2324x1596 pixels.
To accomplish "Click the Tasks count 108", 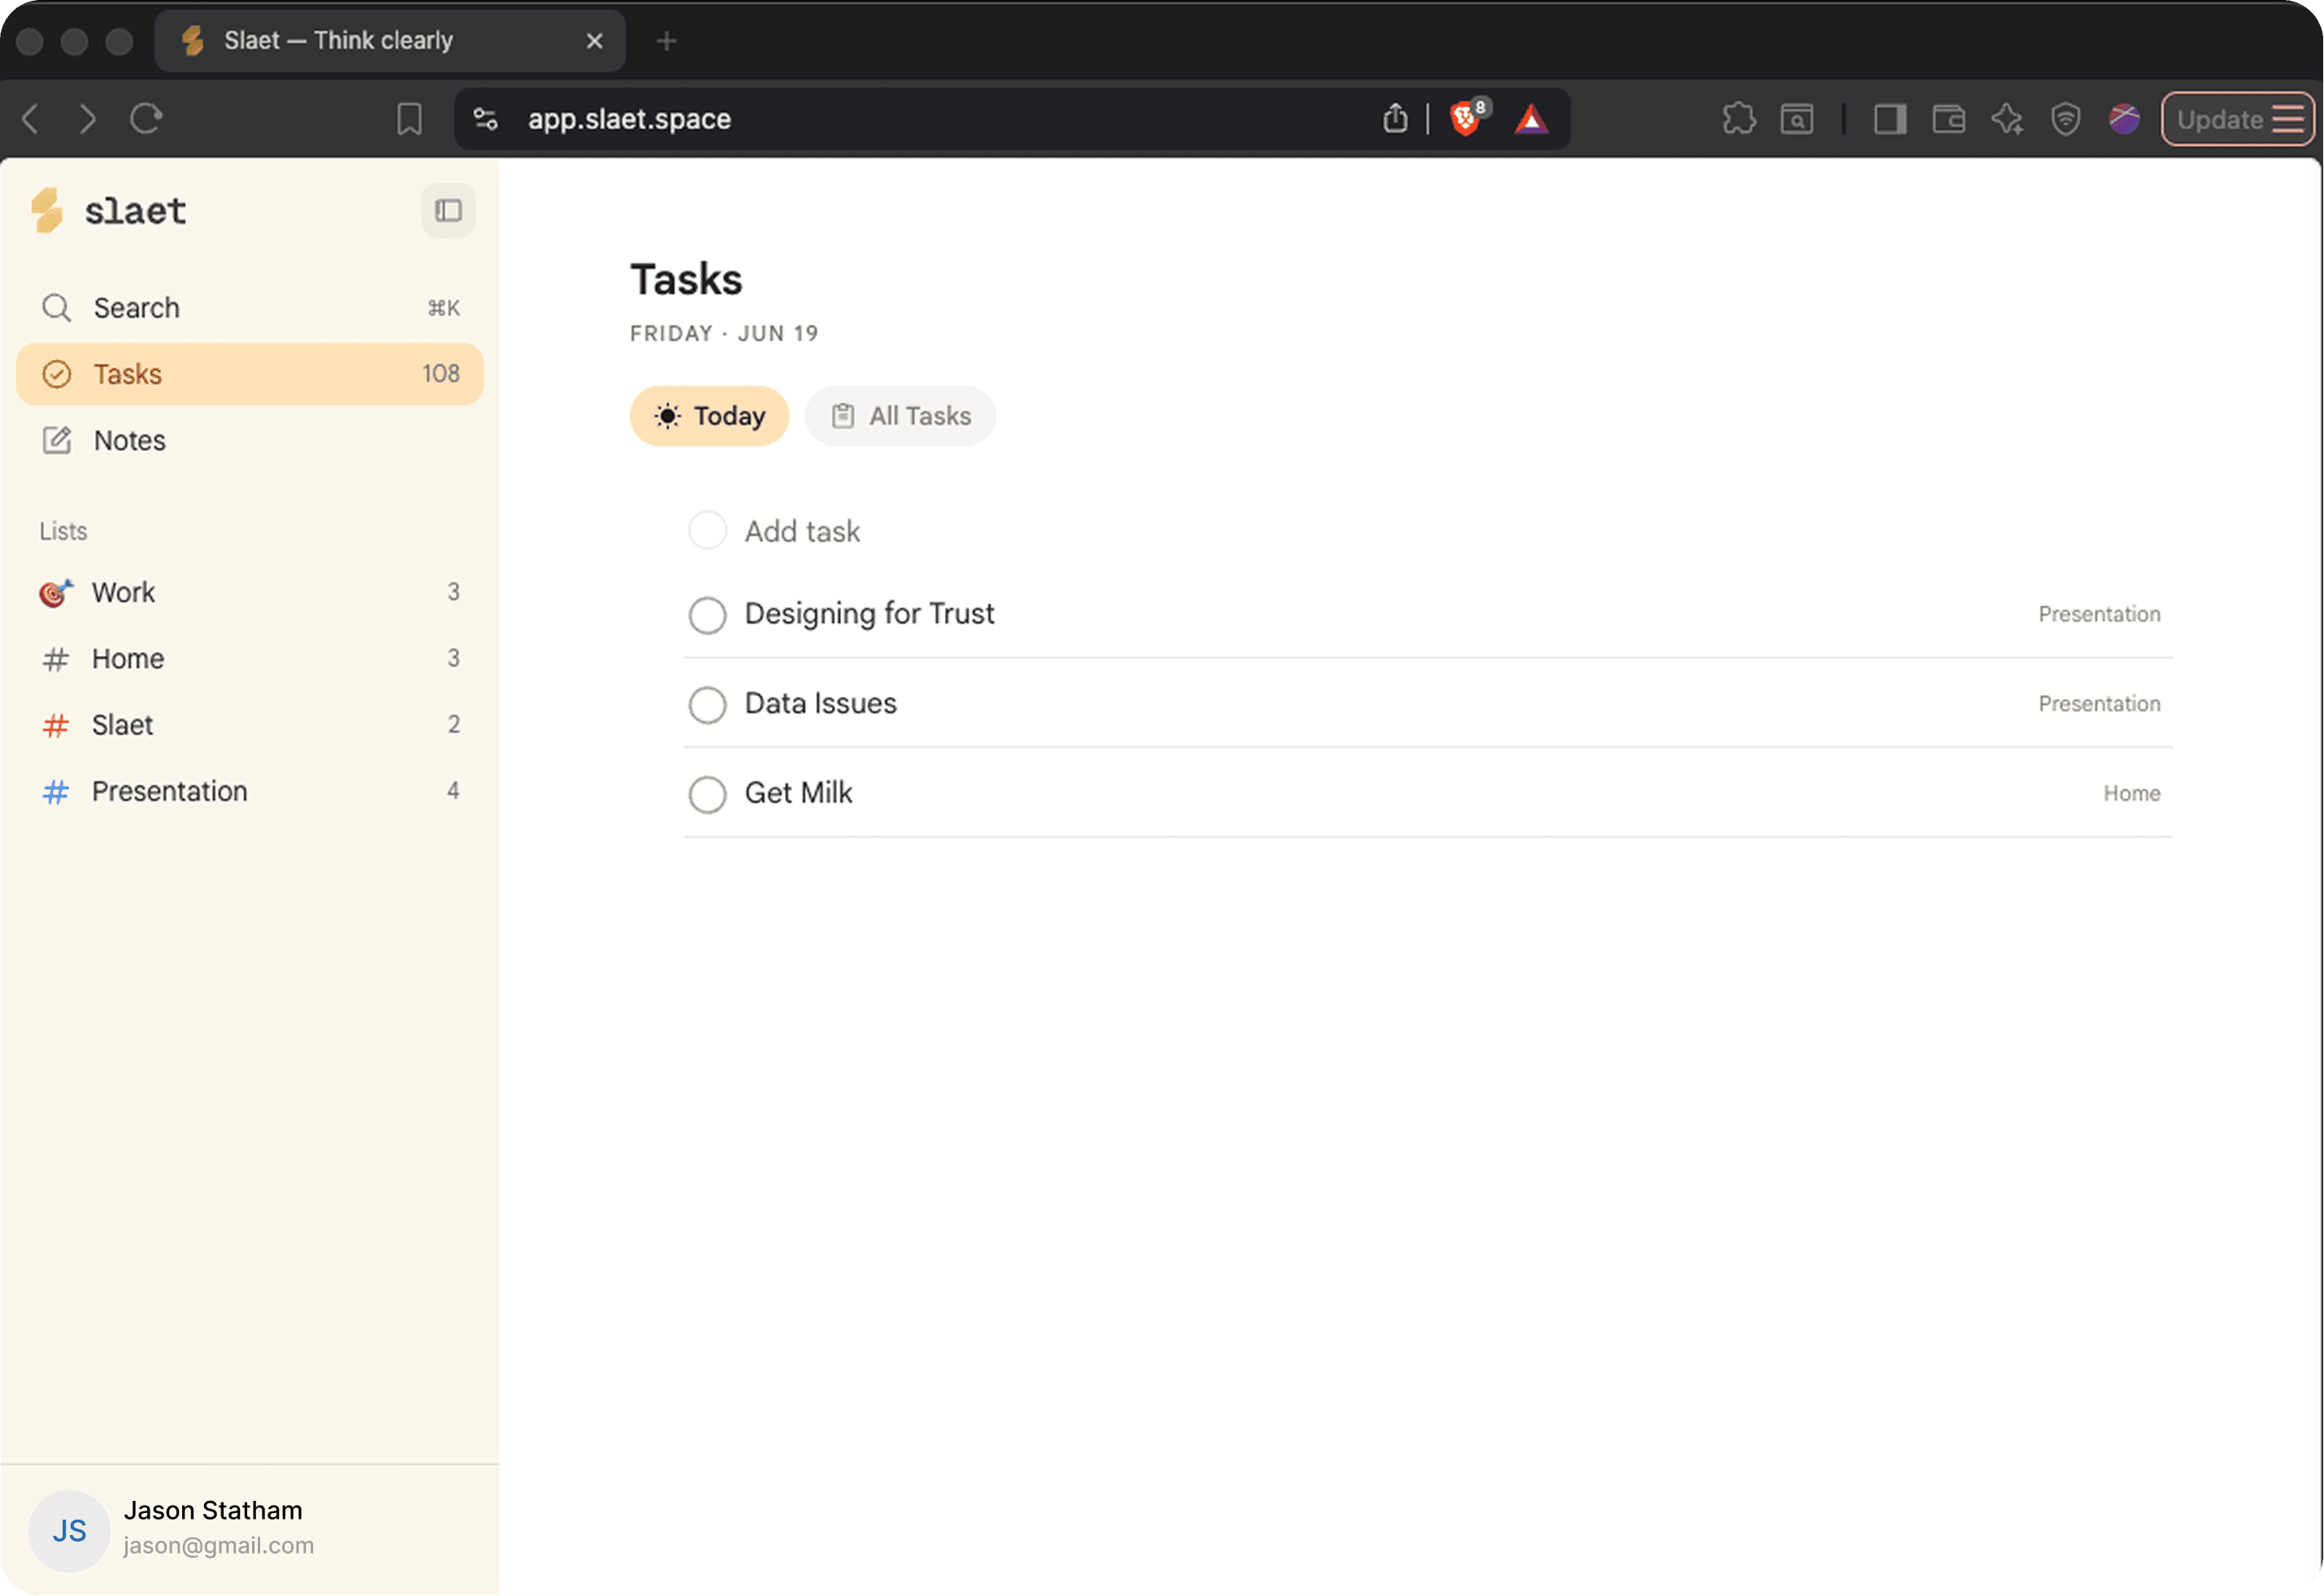I will point(440,374).
